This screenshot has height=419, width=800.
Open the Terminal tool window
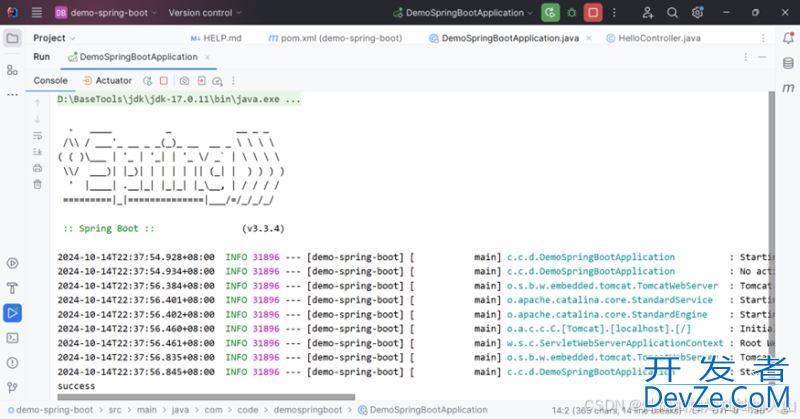12,338
